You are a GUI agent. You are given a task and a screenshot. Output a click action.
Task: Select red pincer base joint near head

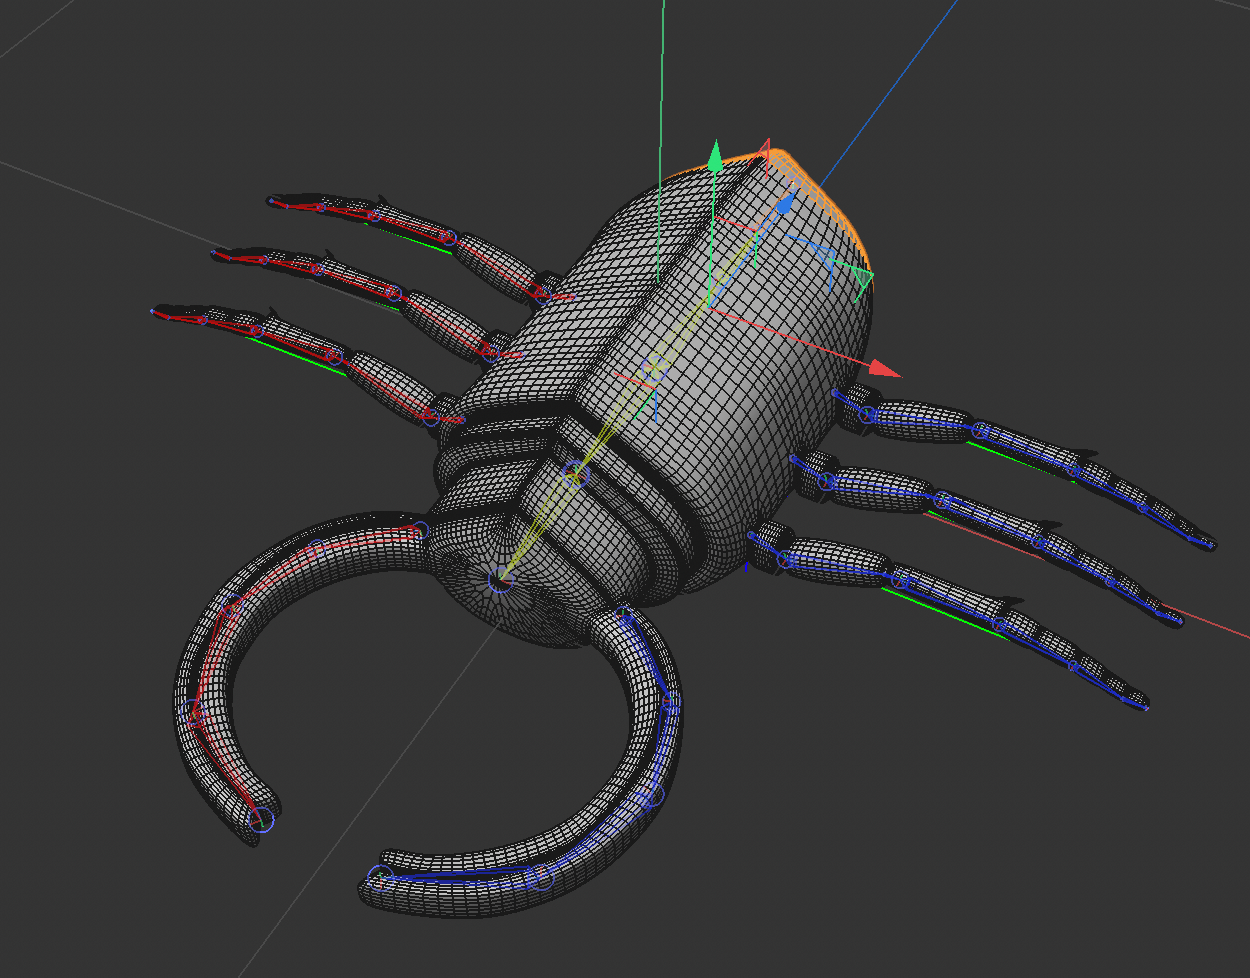pyautogui.click(x=420, y=530)
